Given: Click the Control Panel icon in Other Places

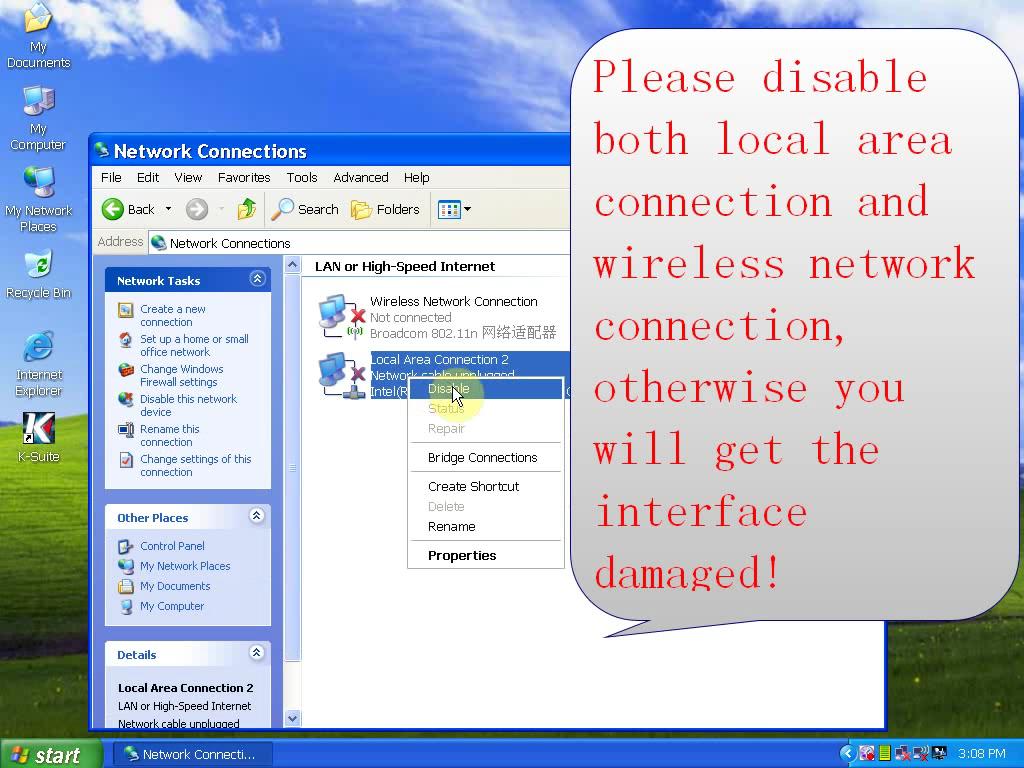Looking at the screenshot, I should [x=125, y=546].
